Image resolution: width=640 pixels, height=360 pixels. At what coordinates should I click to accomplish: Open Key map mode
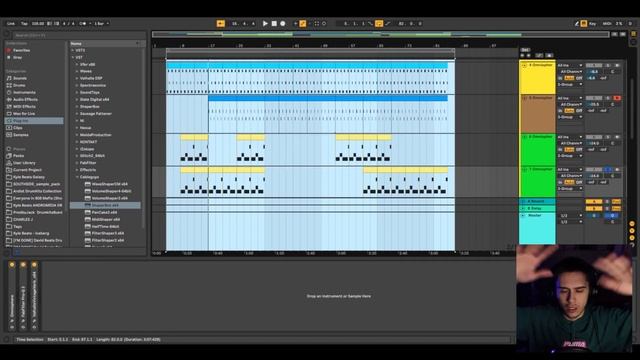(x=592, y=24)
